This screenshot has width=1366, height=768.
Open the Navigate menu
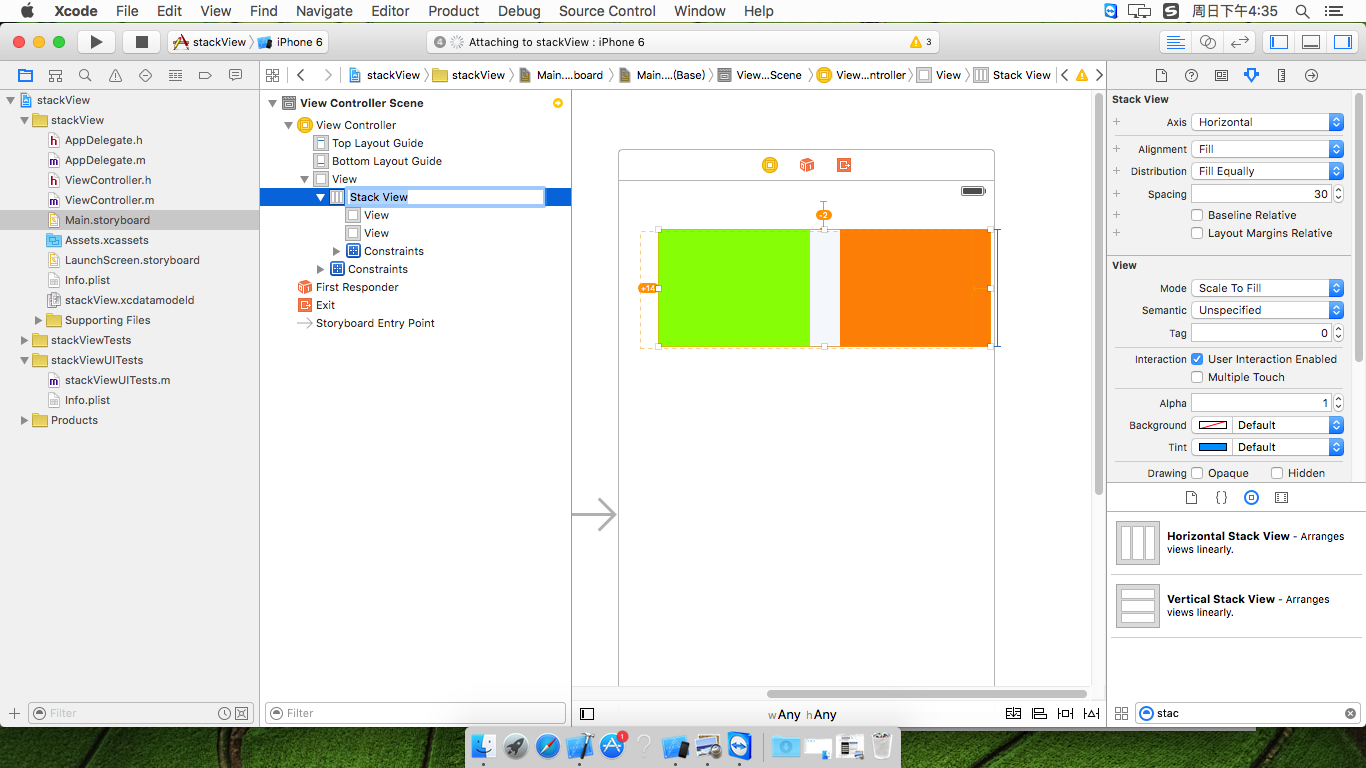(x=324, y=11)
